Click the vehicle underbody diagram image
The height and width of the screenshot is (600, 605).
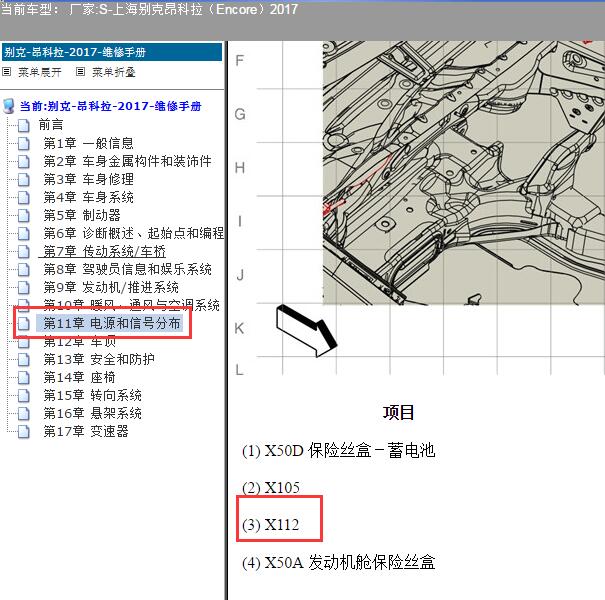463,173
